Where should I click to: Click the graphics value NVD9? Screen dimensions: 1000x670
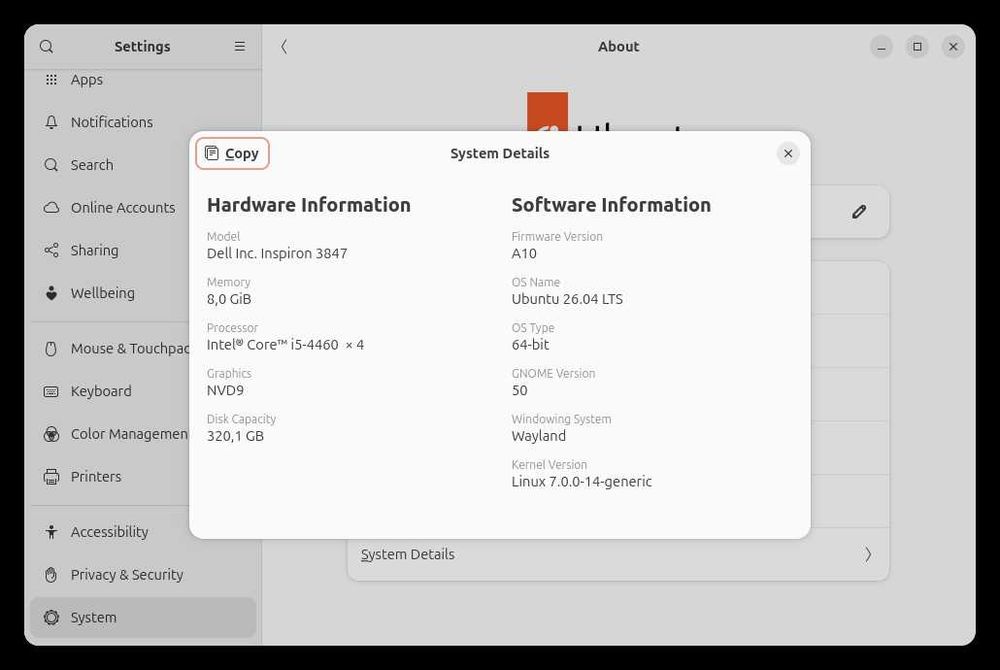point(225,390)
